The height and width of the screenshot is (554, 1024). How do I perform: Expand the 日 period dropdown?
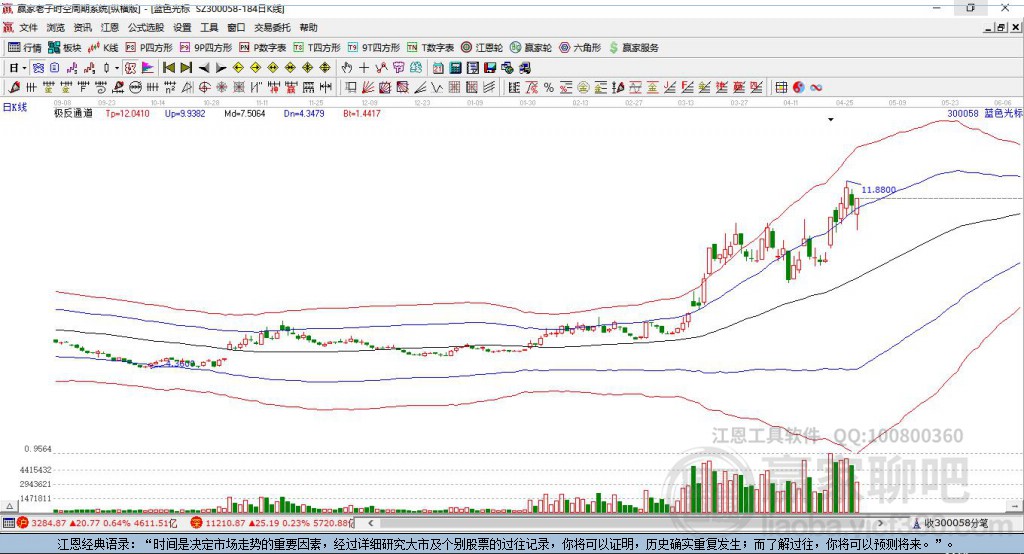coord(24,68)
